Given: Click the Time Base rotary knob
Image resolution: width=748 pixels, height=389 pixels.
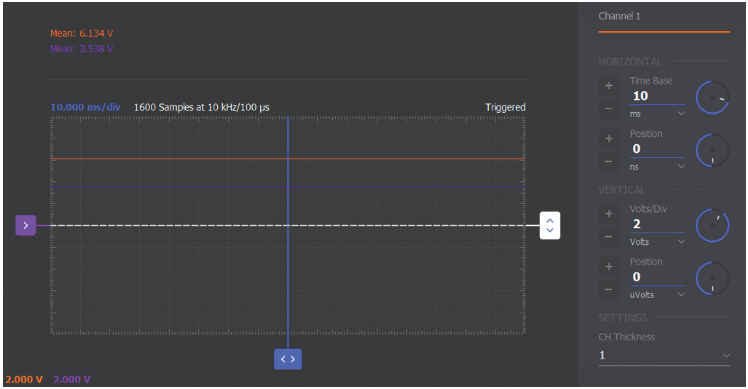Looking at the screenshot, I should [712, 97].
